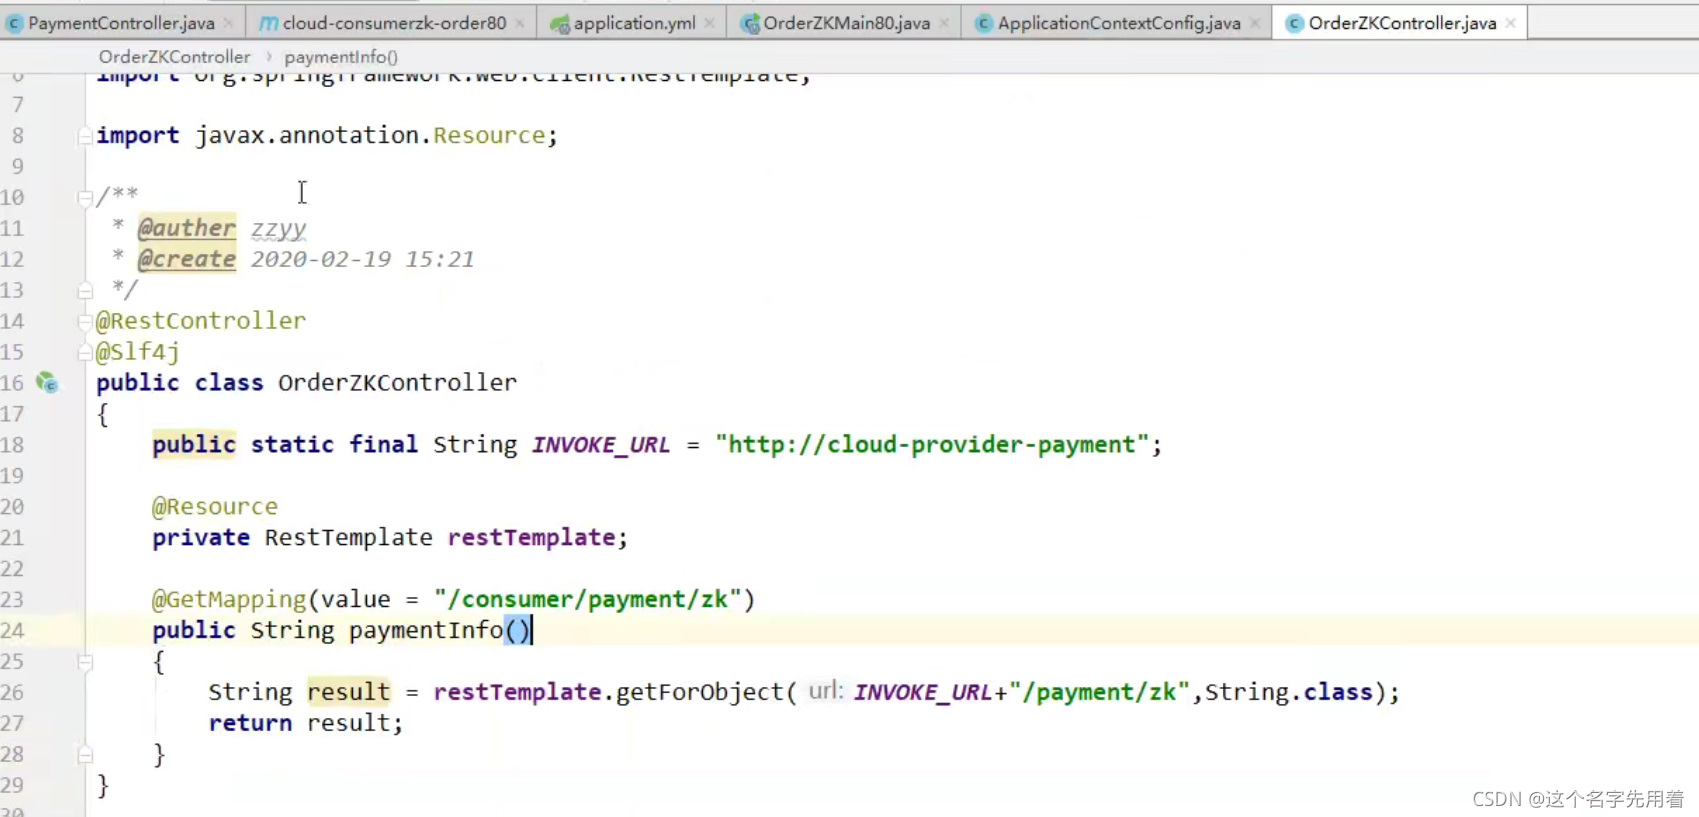The height and width of the screenshot is (817, 1699).
Task: Collapse the import block at line 8
Action: coord(85,136)
